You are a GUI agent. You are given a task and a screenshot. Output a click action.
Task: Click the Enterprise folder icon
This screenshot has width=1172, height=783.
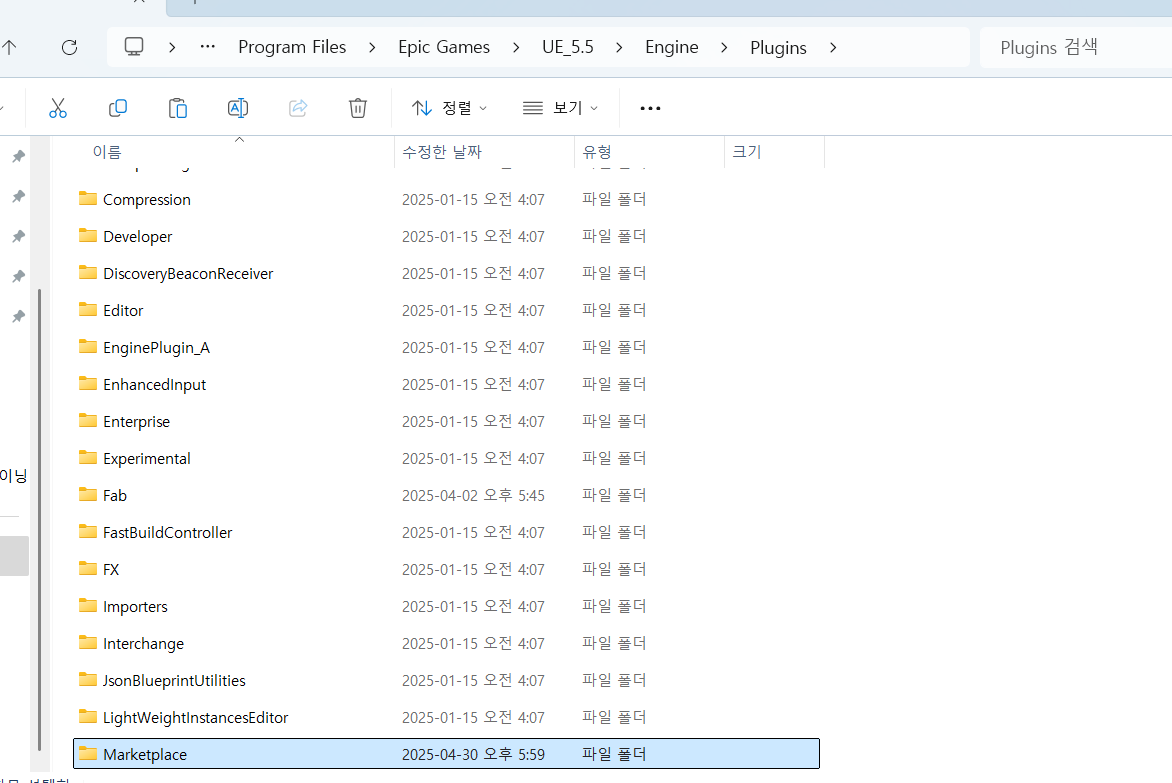(88, 421)
